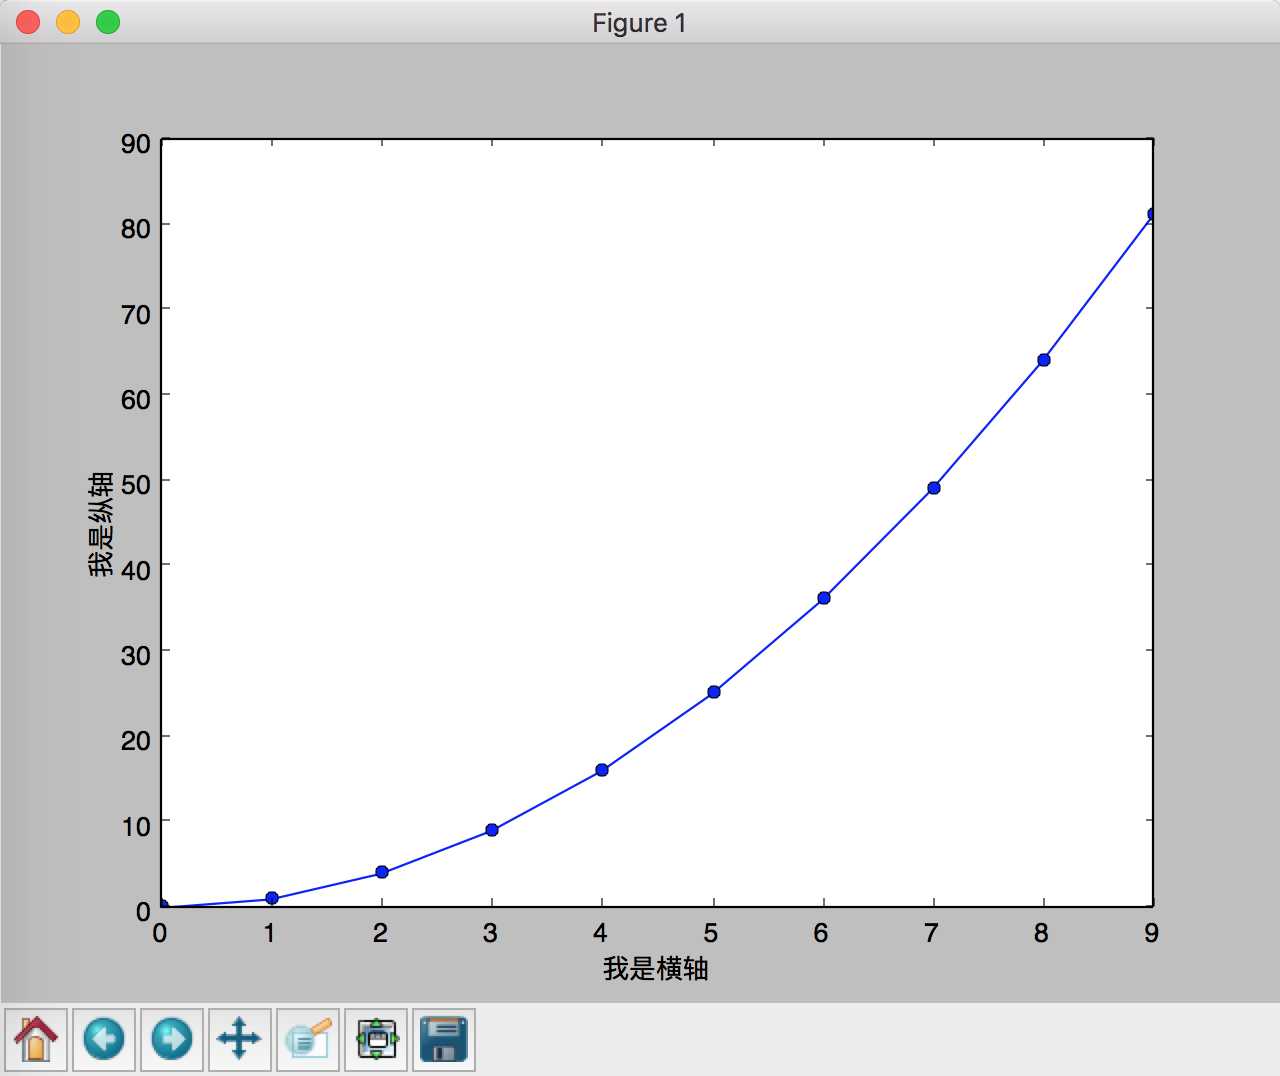Click the y-axis tick label 10

(x=136, y=826)
